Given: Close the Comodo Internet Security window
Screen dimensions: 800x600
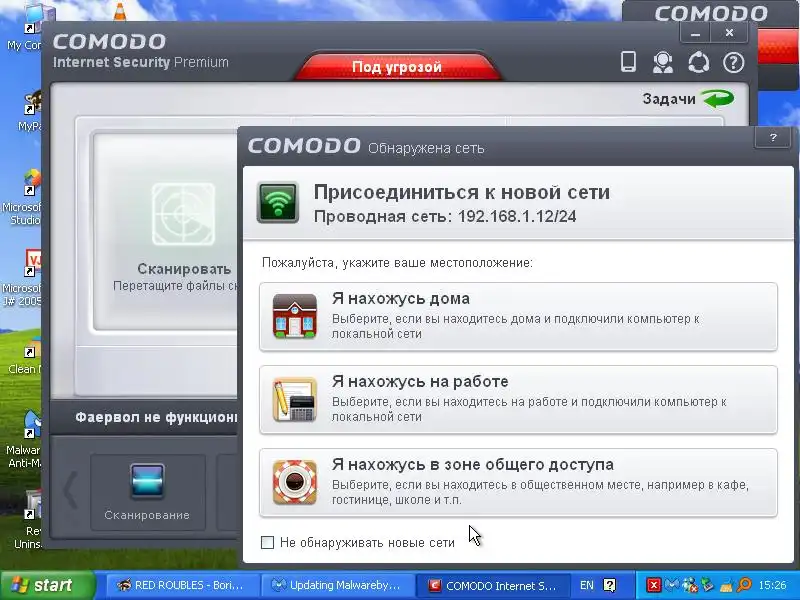Looking at the screenshot, I should (730, 33).
